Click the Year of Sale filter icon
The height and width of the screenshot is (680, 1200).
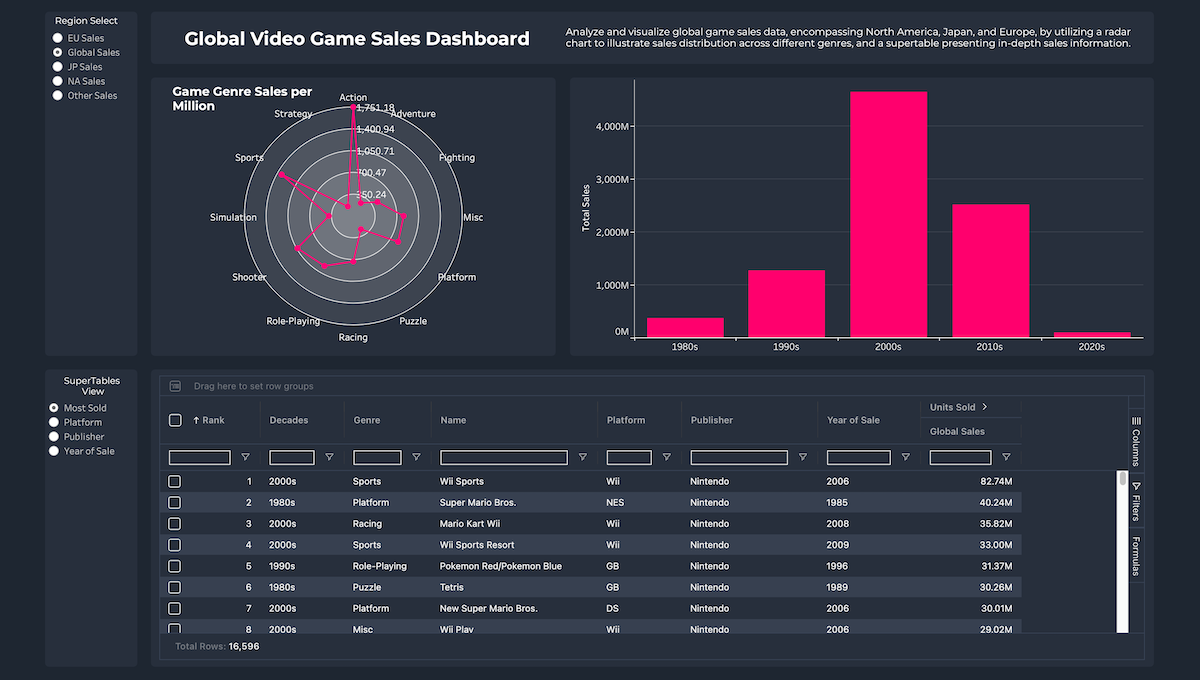tap(905, 457)
